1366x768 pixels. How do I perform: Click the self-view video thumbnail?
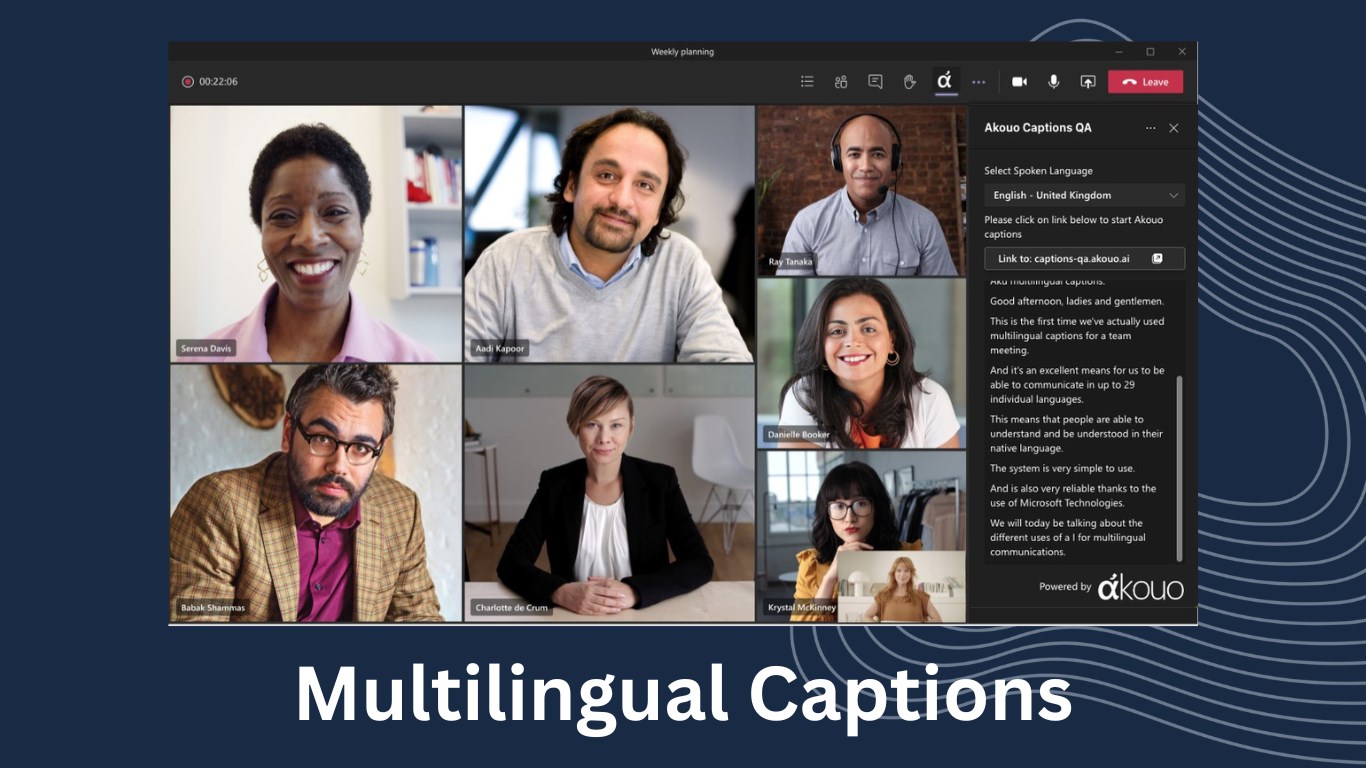pyautogui.click(x=901, y=586)
